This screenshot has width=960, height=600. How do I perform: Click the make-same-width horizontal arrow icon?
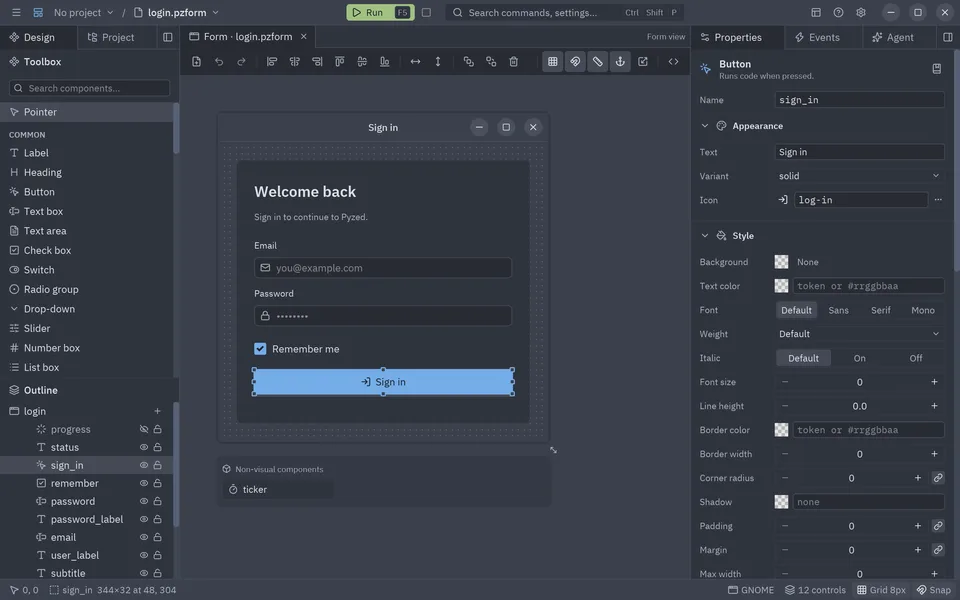[x=415, y=61]
